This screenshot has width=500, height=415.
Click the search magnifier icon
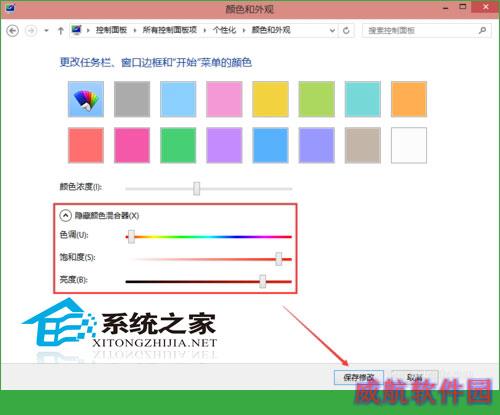pos(482,30)
